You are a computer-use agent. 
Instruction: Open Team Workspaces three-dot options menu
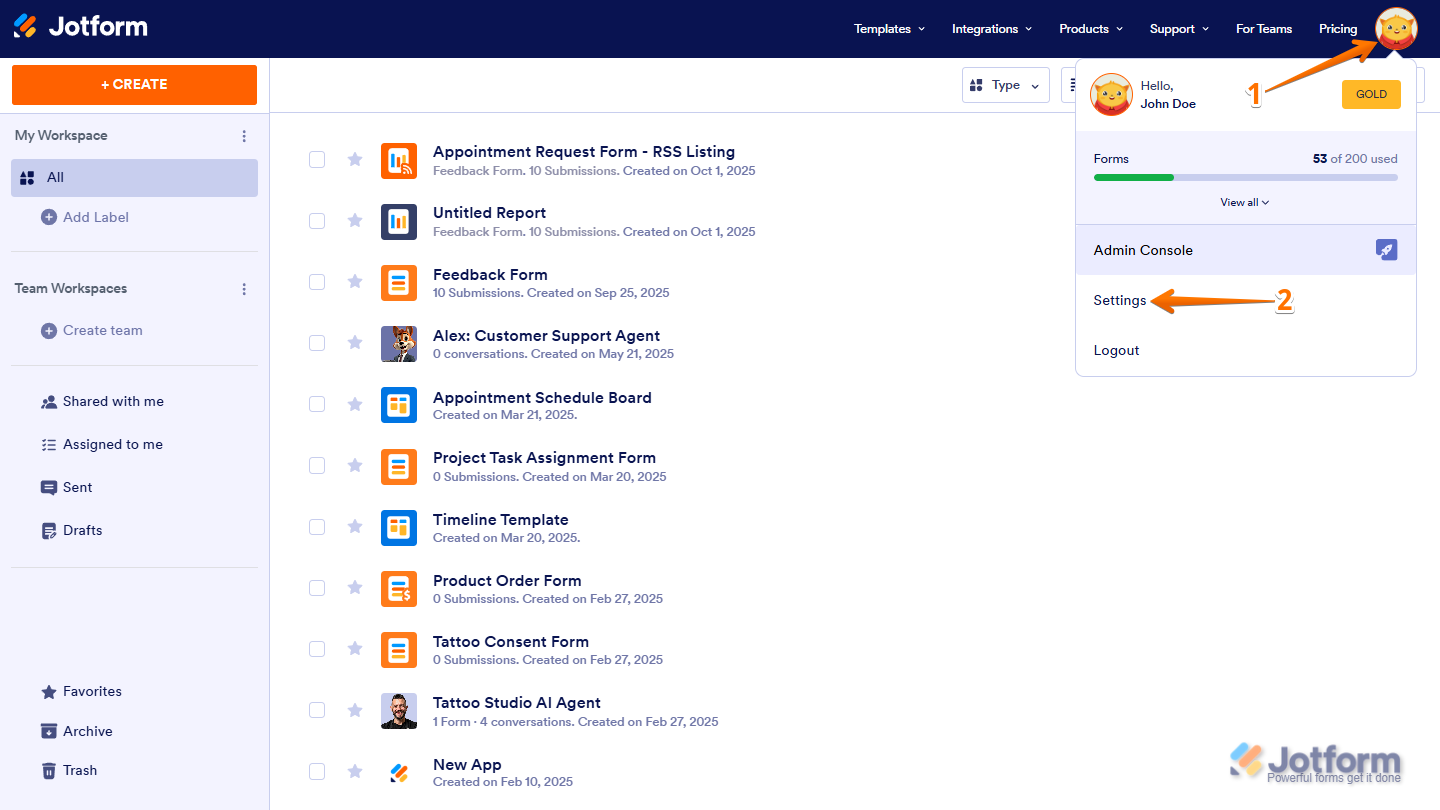(x=244, y=289)
